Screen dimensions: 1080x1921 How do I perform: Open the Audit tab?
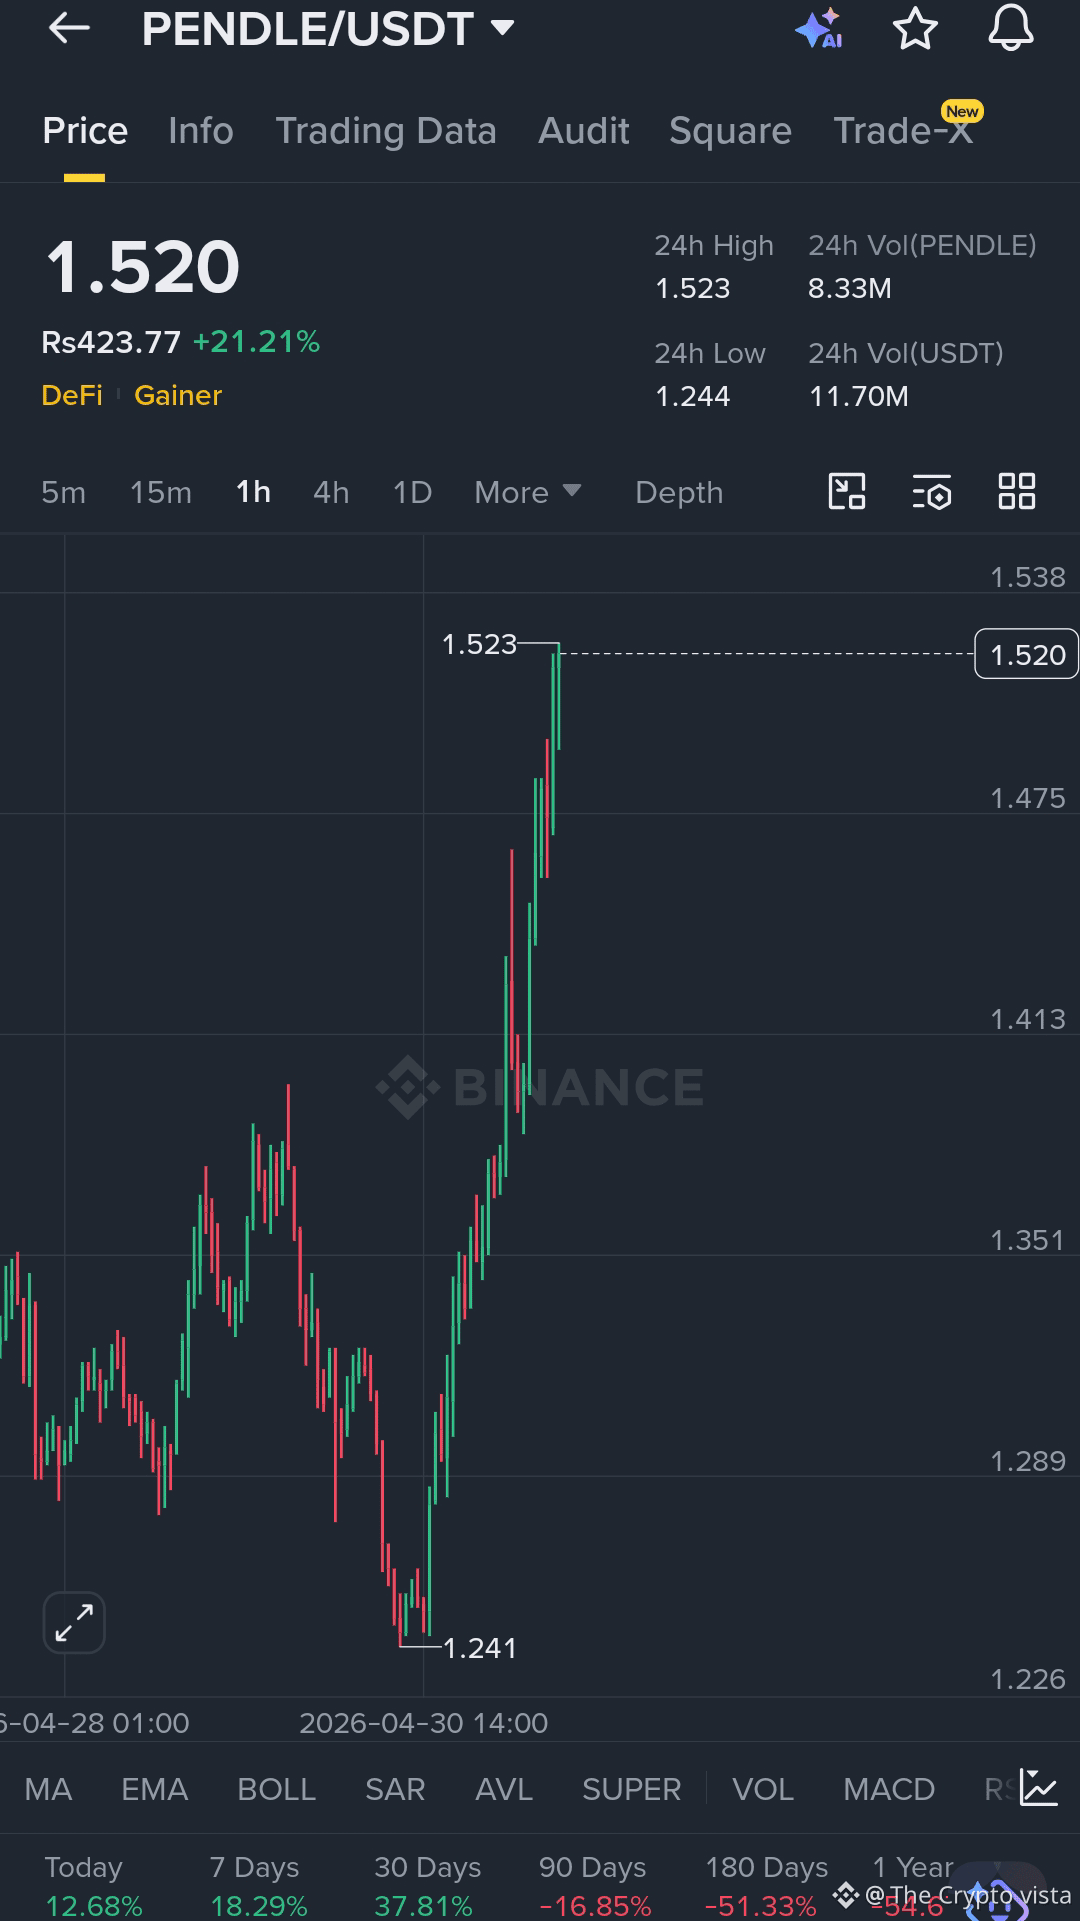tap(584, 131)
